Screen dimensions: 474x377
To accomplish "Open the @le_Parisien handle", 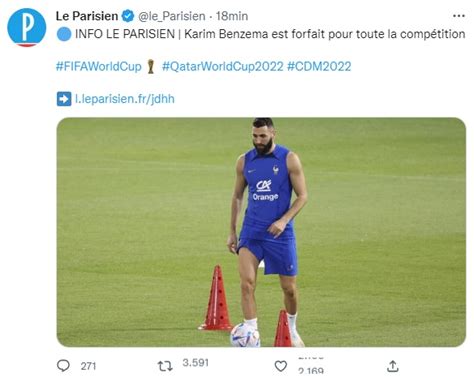I will click(172, 16).
